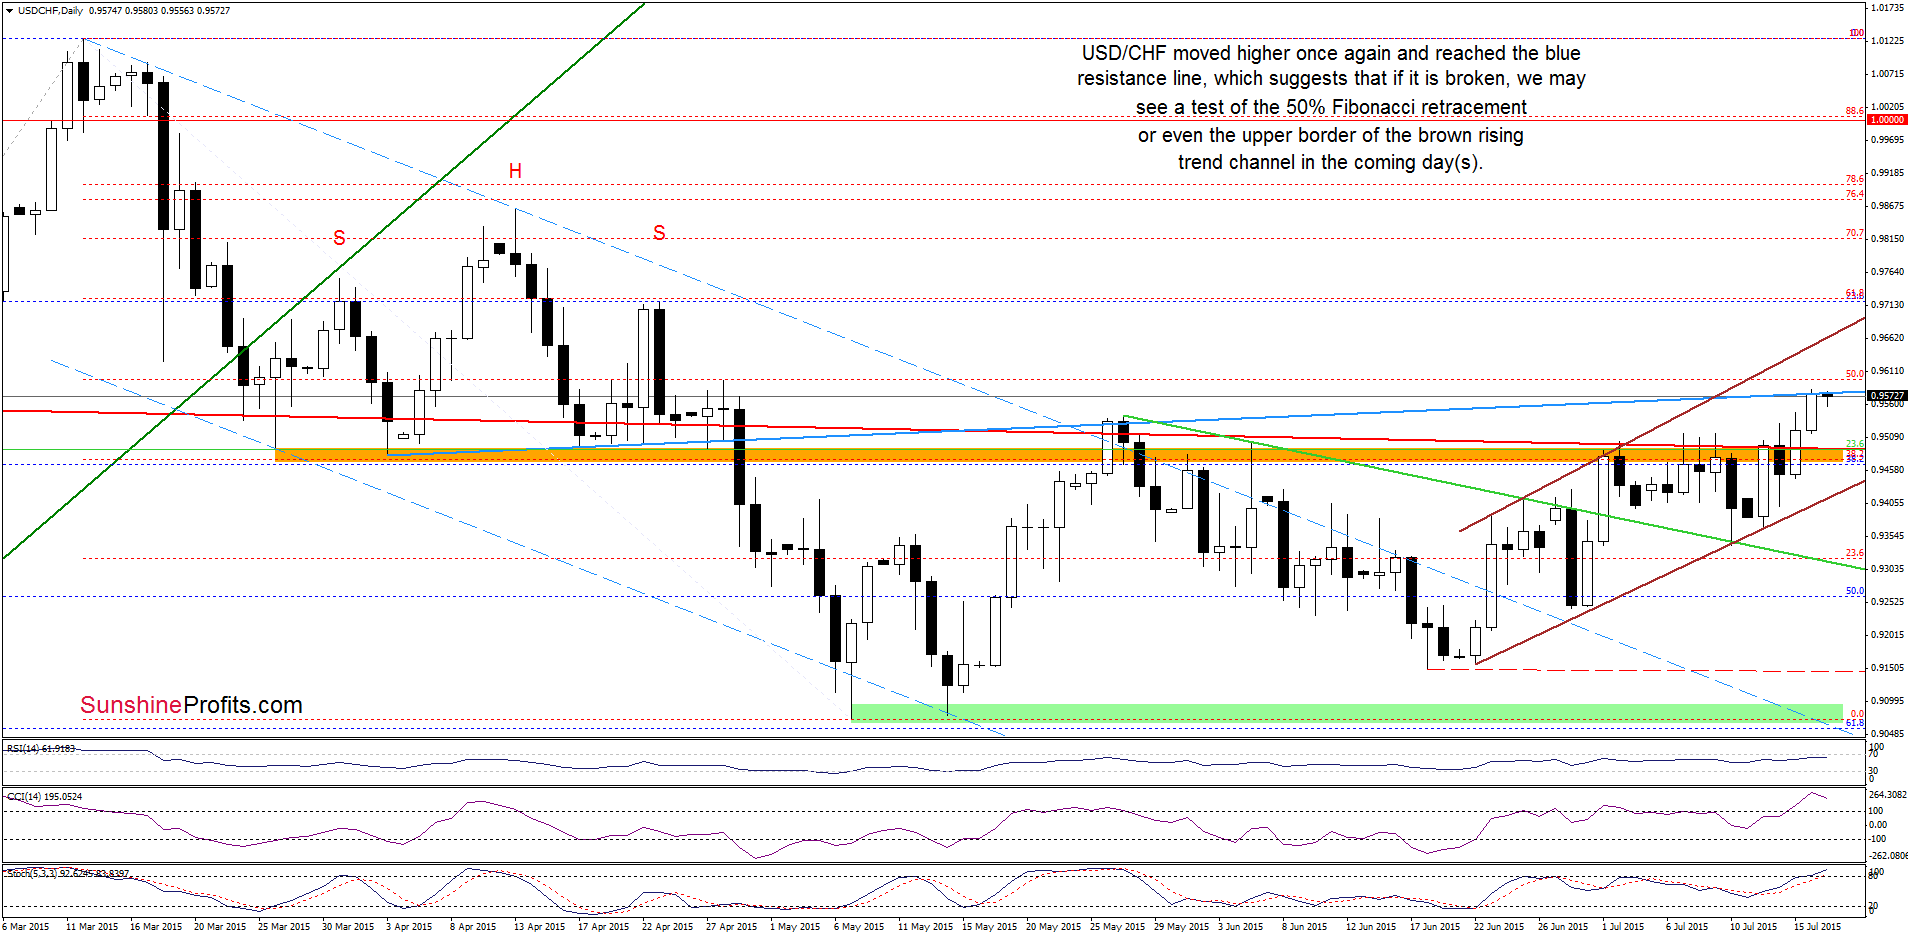The width and height of the screenshot is (1908, 935).
Task: Click the 0.93545 price axis label
Action: tap(1888, 536)
